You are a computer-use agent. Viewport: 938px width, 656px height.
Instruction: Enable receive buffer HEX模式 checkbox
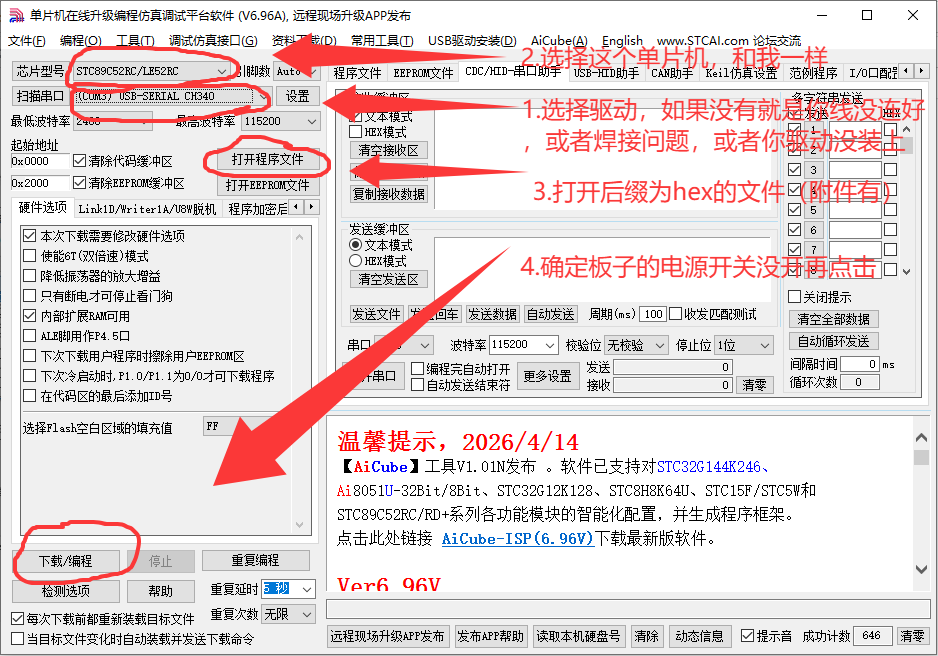[355, 132]
